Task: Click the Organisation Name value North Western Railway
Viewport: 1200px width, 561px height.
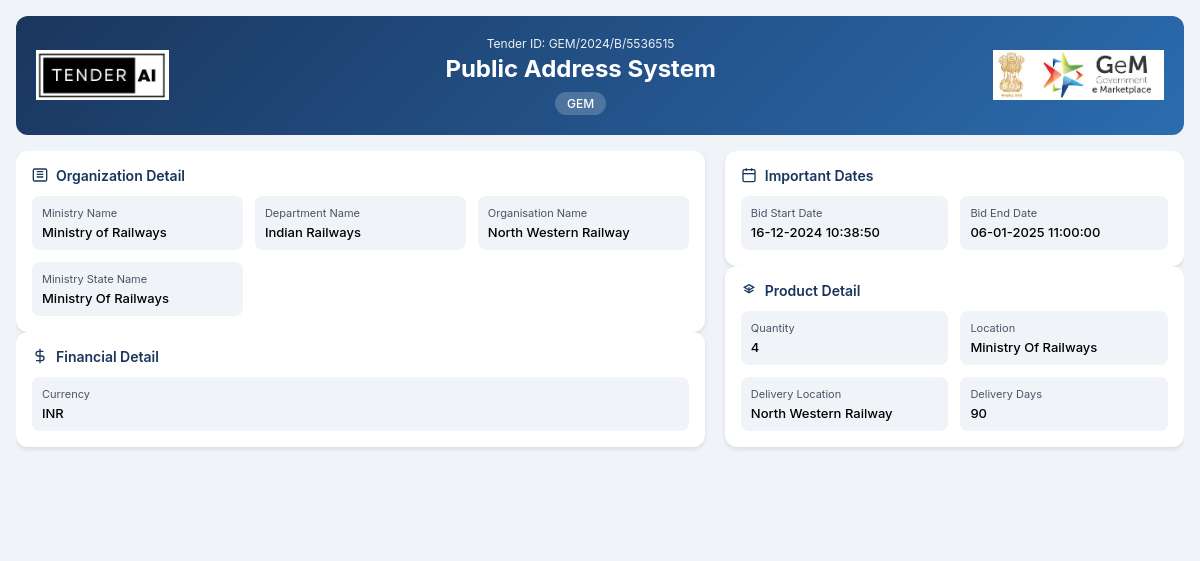Action: (x=559, y=233)
